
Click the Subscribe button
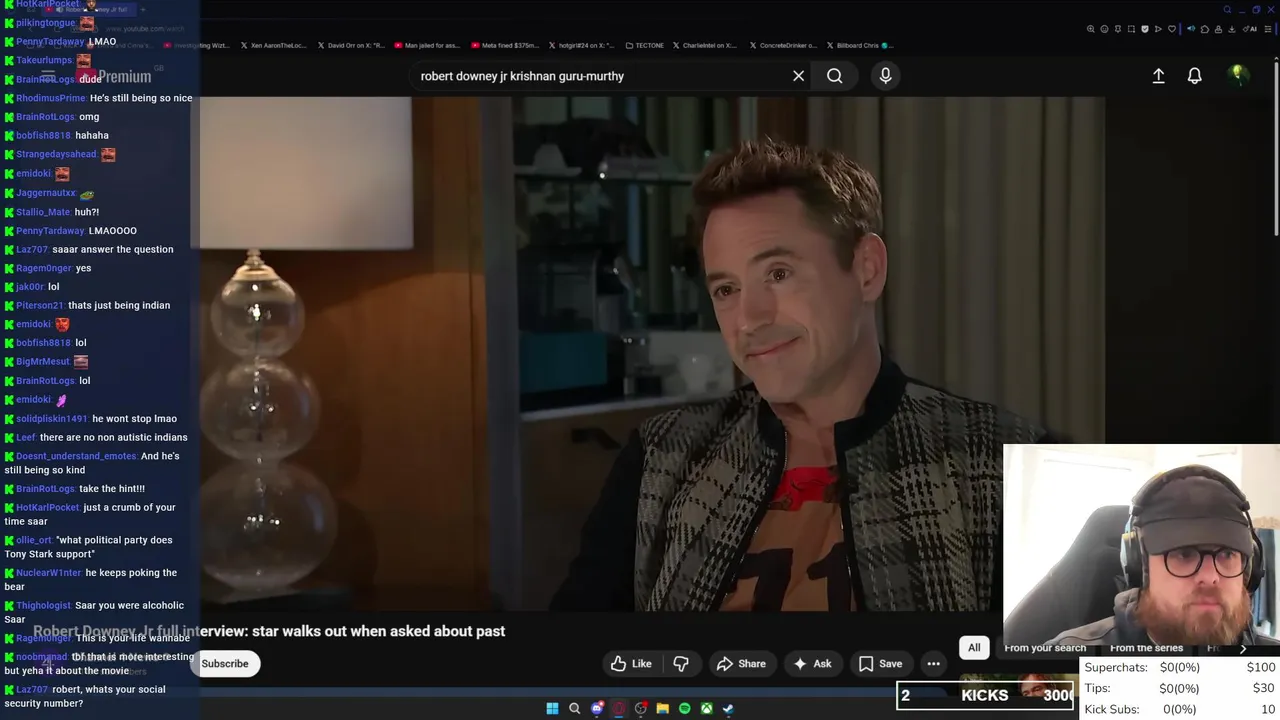(x=225, y=664)
